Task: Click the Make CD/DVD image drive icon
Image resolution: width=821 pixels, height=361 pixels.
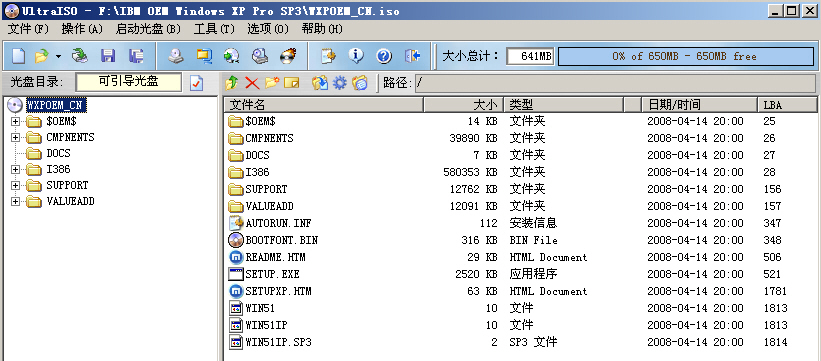Action: coord(176,56)
